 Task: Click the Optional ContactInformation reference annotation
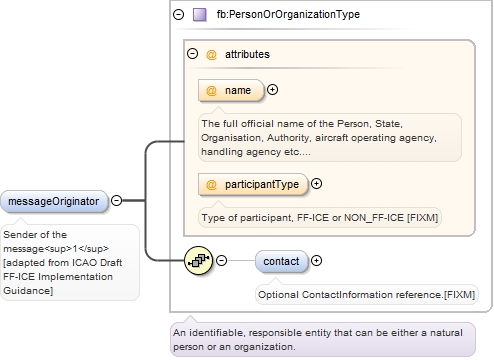pyautogui.click(x=367, y=295)
